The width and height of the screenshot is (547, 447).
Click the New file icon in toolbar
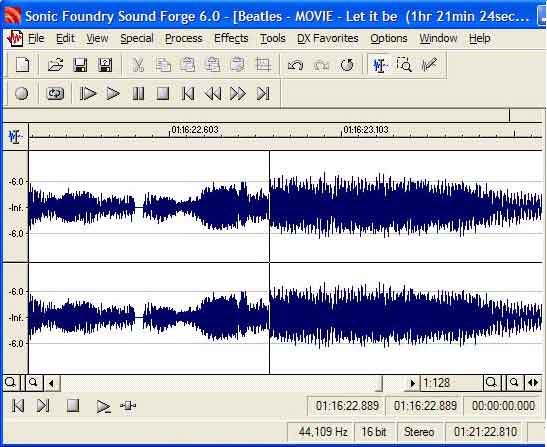[x=23, y=65]
